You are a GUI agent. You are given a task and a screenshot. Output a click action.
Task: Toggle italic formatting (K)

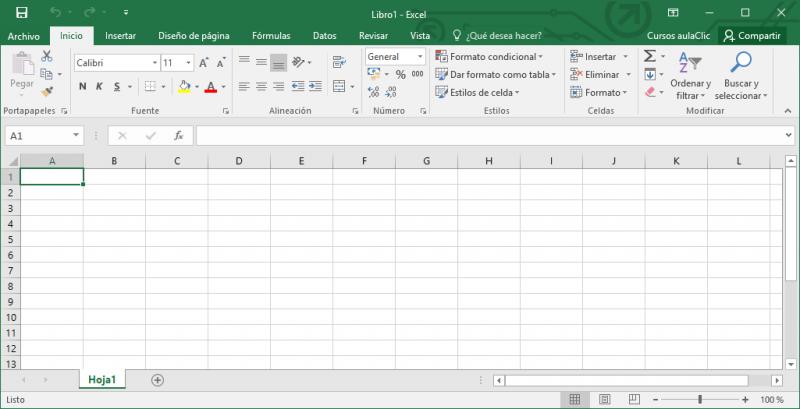[x=100, y=87]
